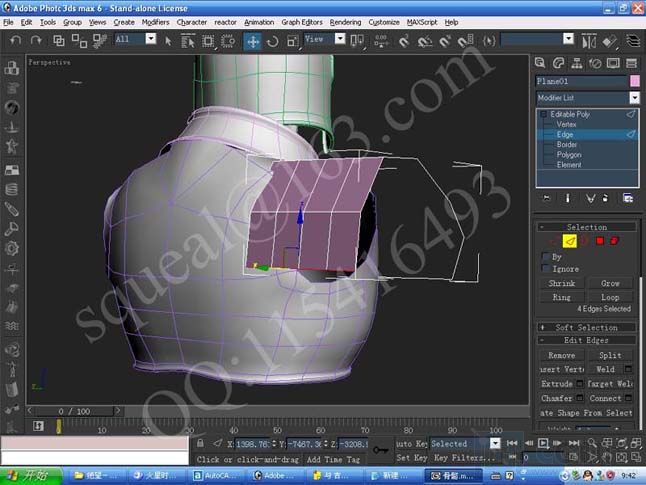Switch to the Modify command panel
The height and width of the screenshot is (485, 646).
coord(558,63)
